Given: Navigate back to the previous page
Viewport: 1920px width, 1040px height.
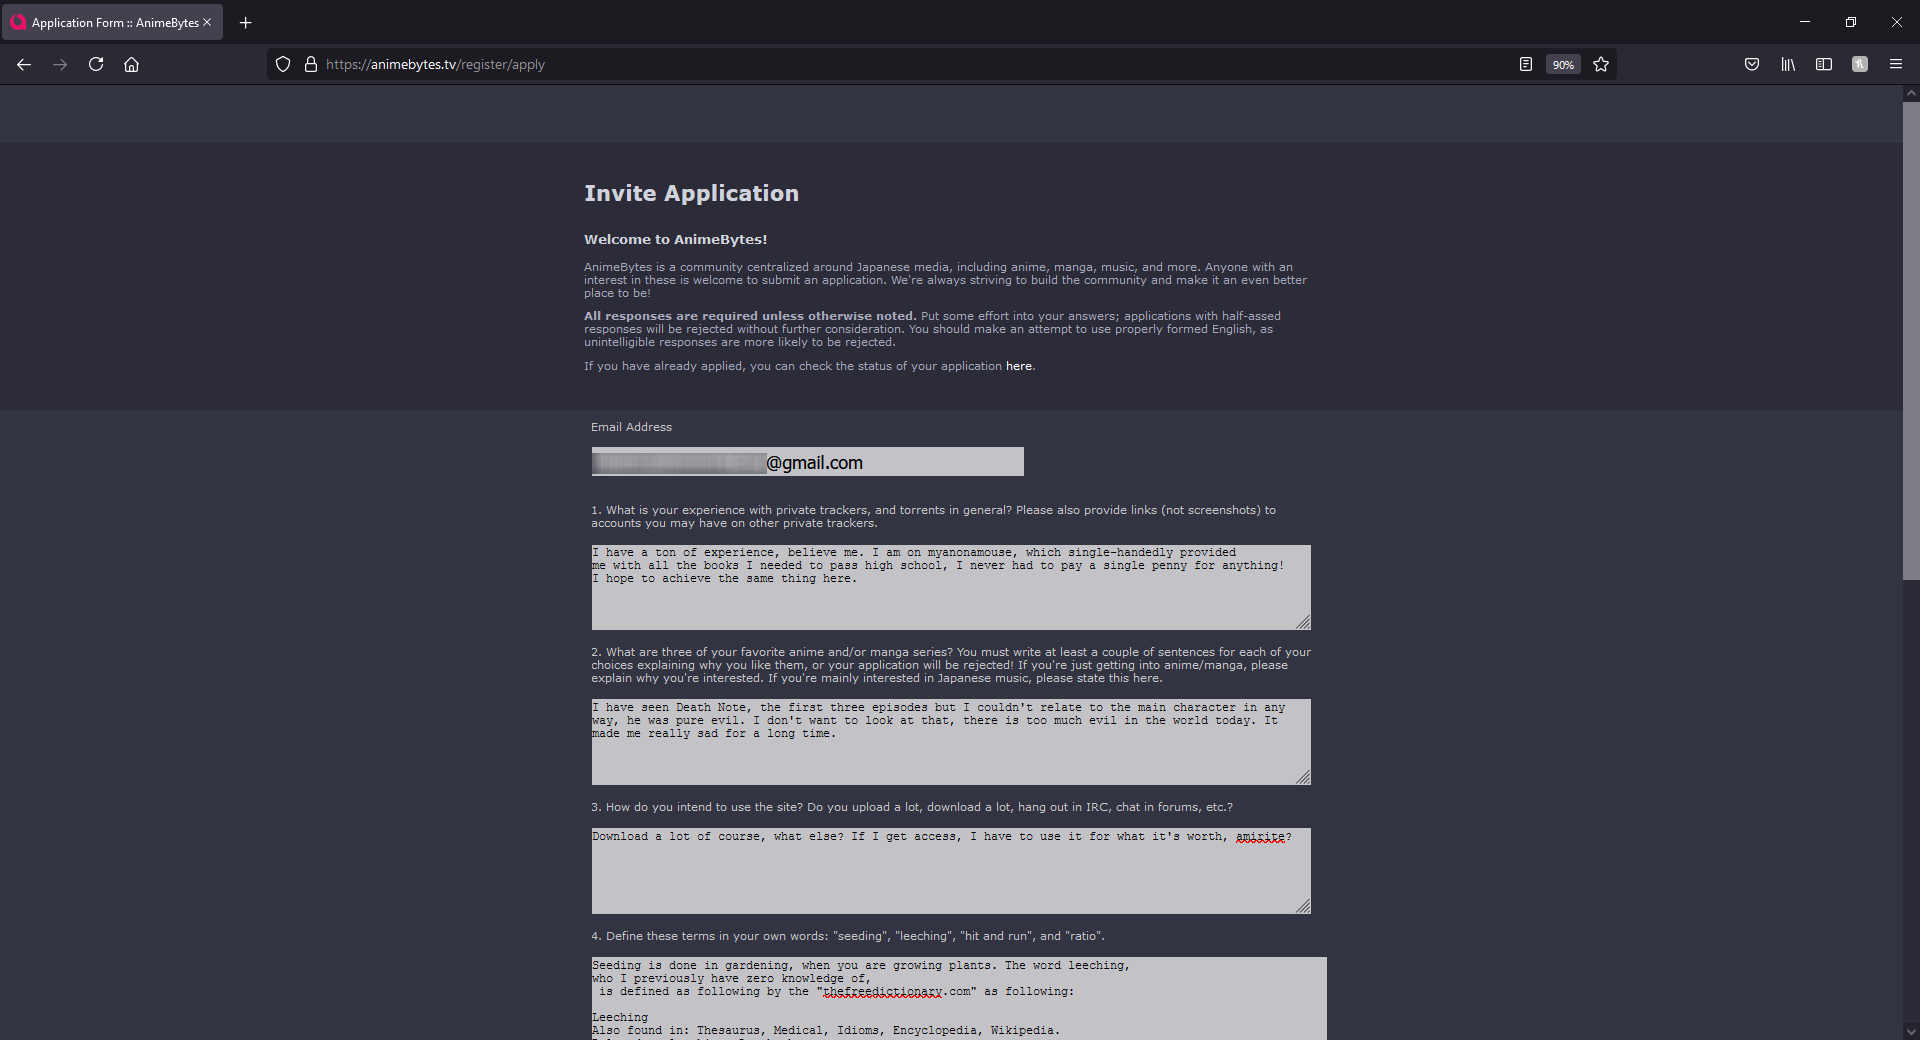Looking at the screenshot, I should (x=23, y=64).
